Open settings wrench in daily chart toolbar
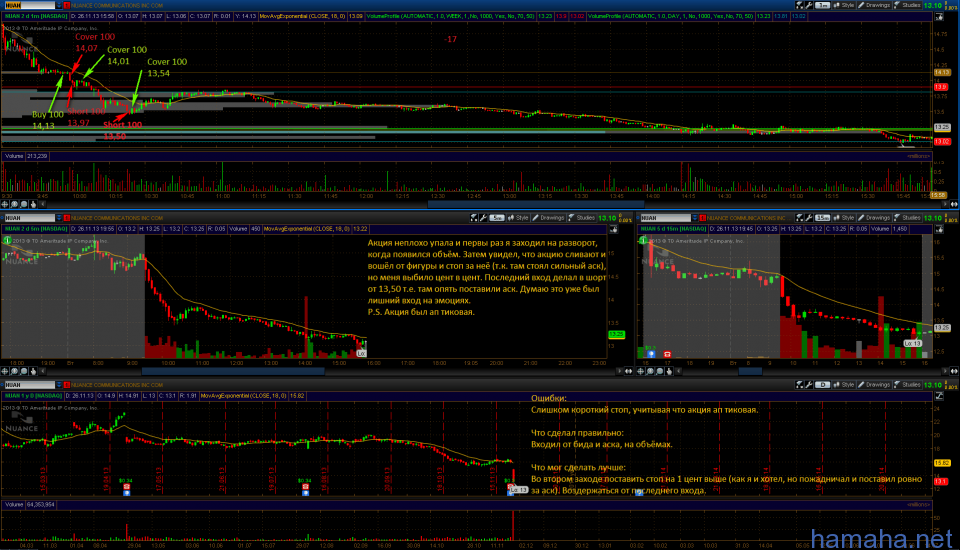960x550 pixels. pos(809,385)
